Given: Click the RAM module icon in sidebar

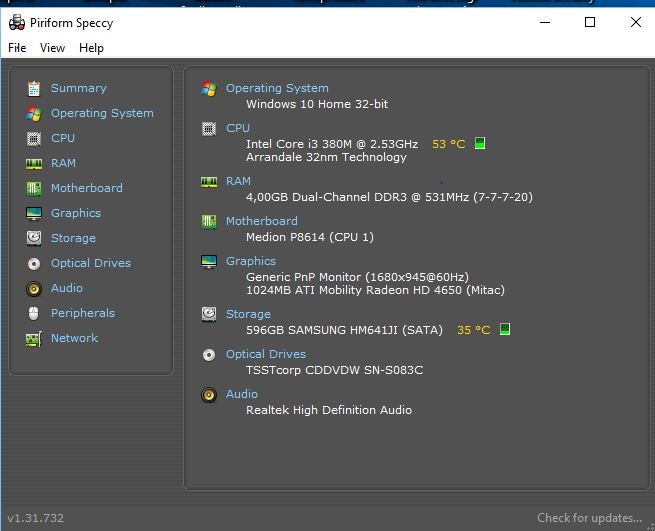Looking at the screenshot, I should (x=34, y=163).
